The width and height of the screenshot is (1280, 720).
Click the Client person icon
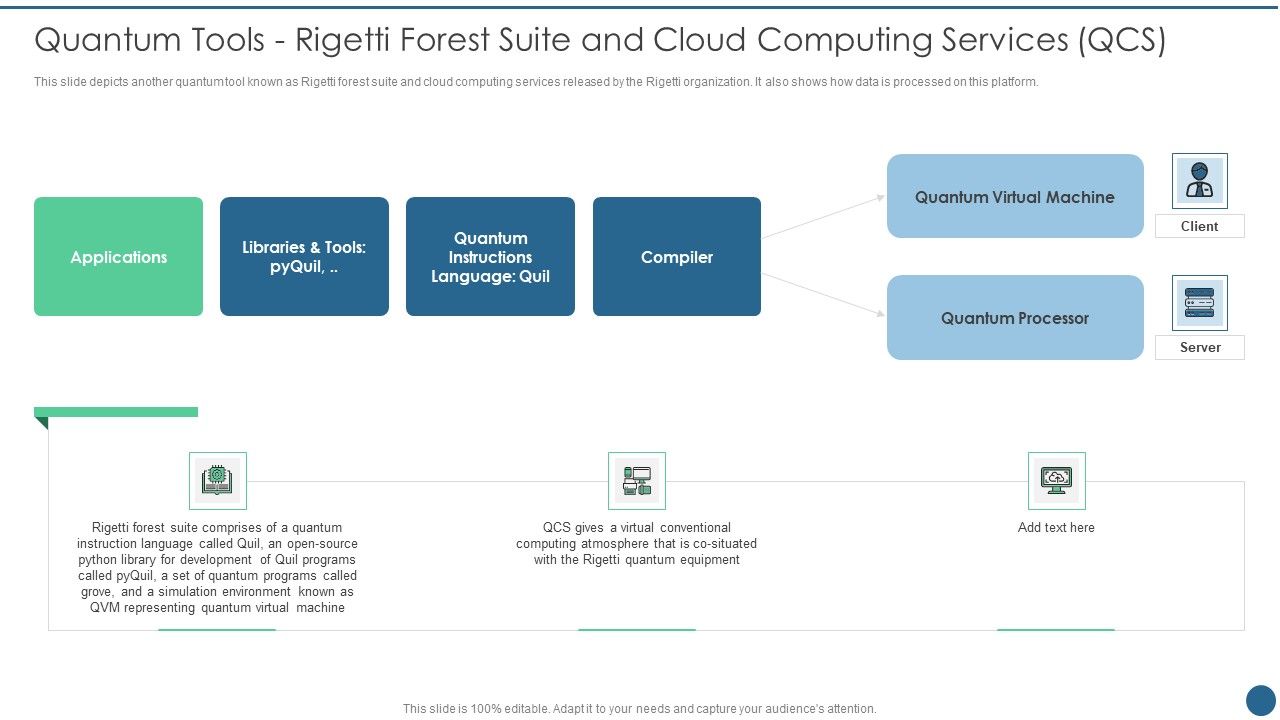1200,181
